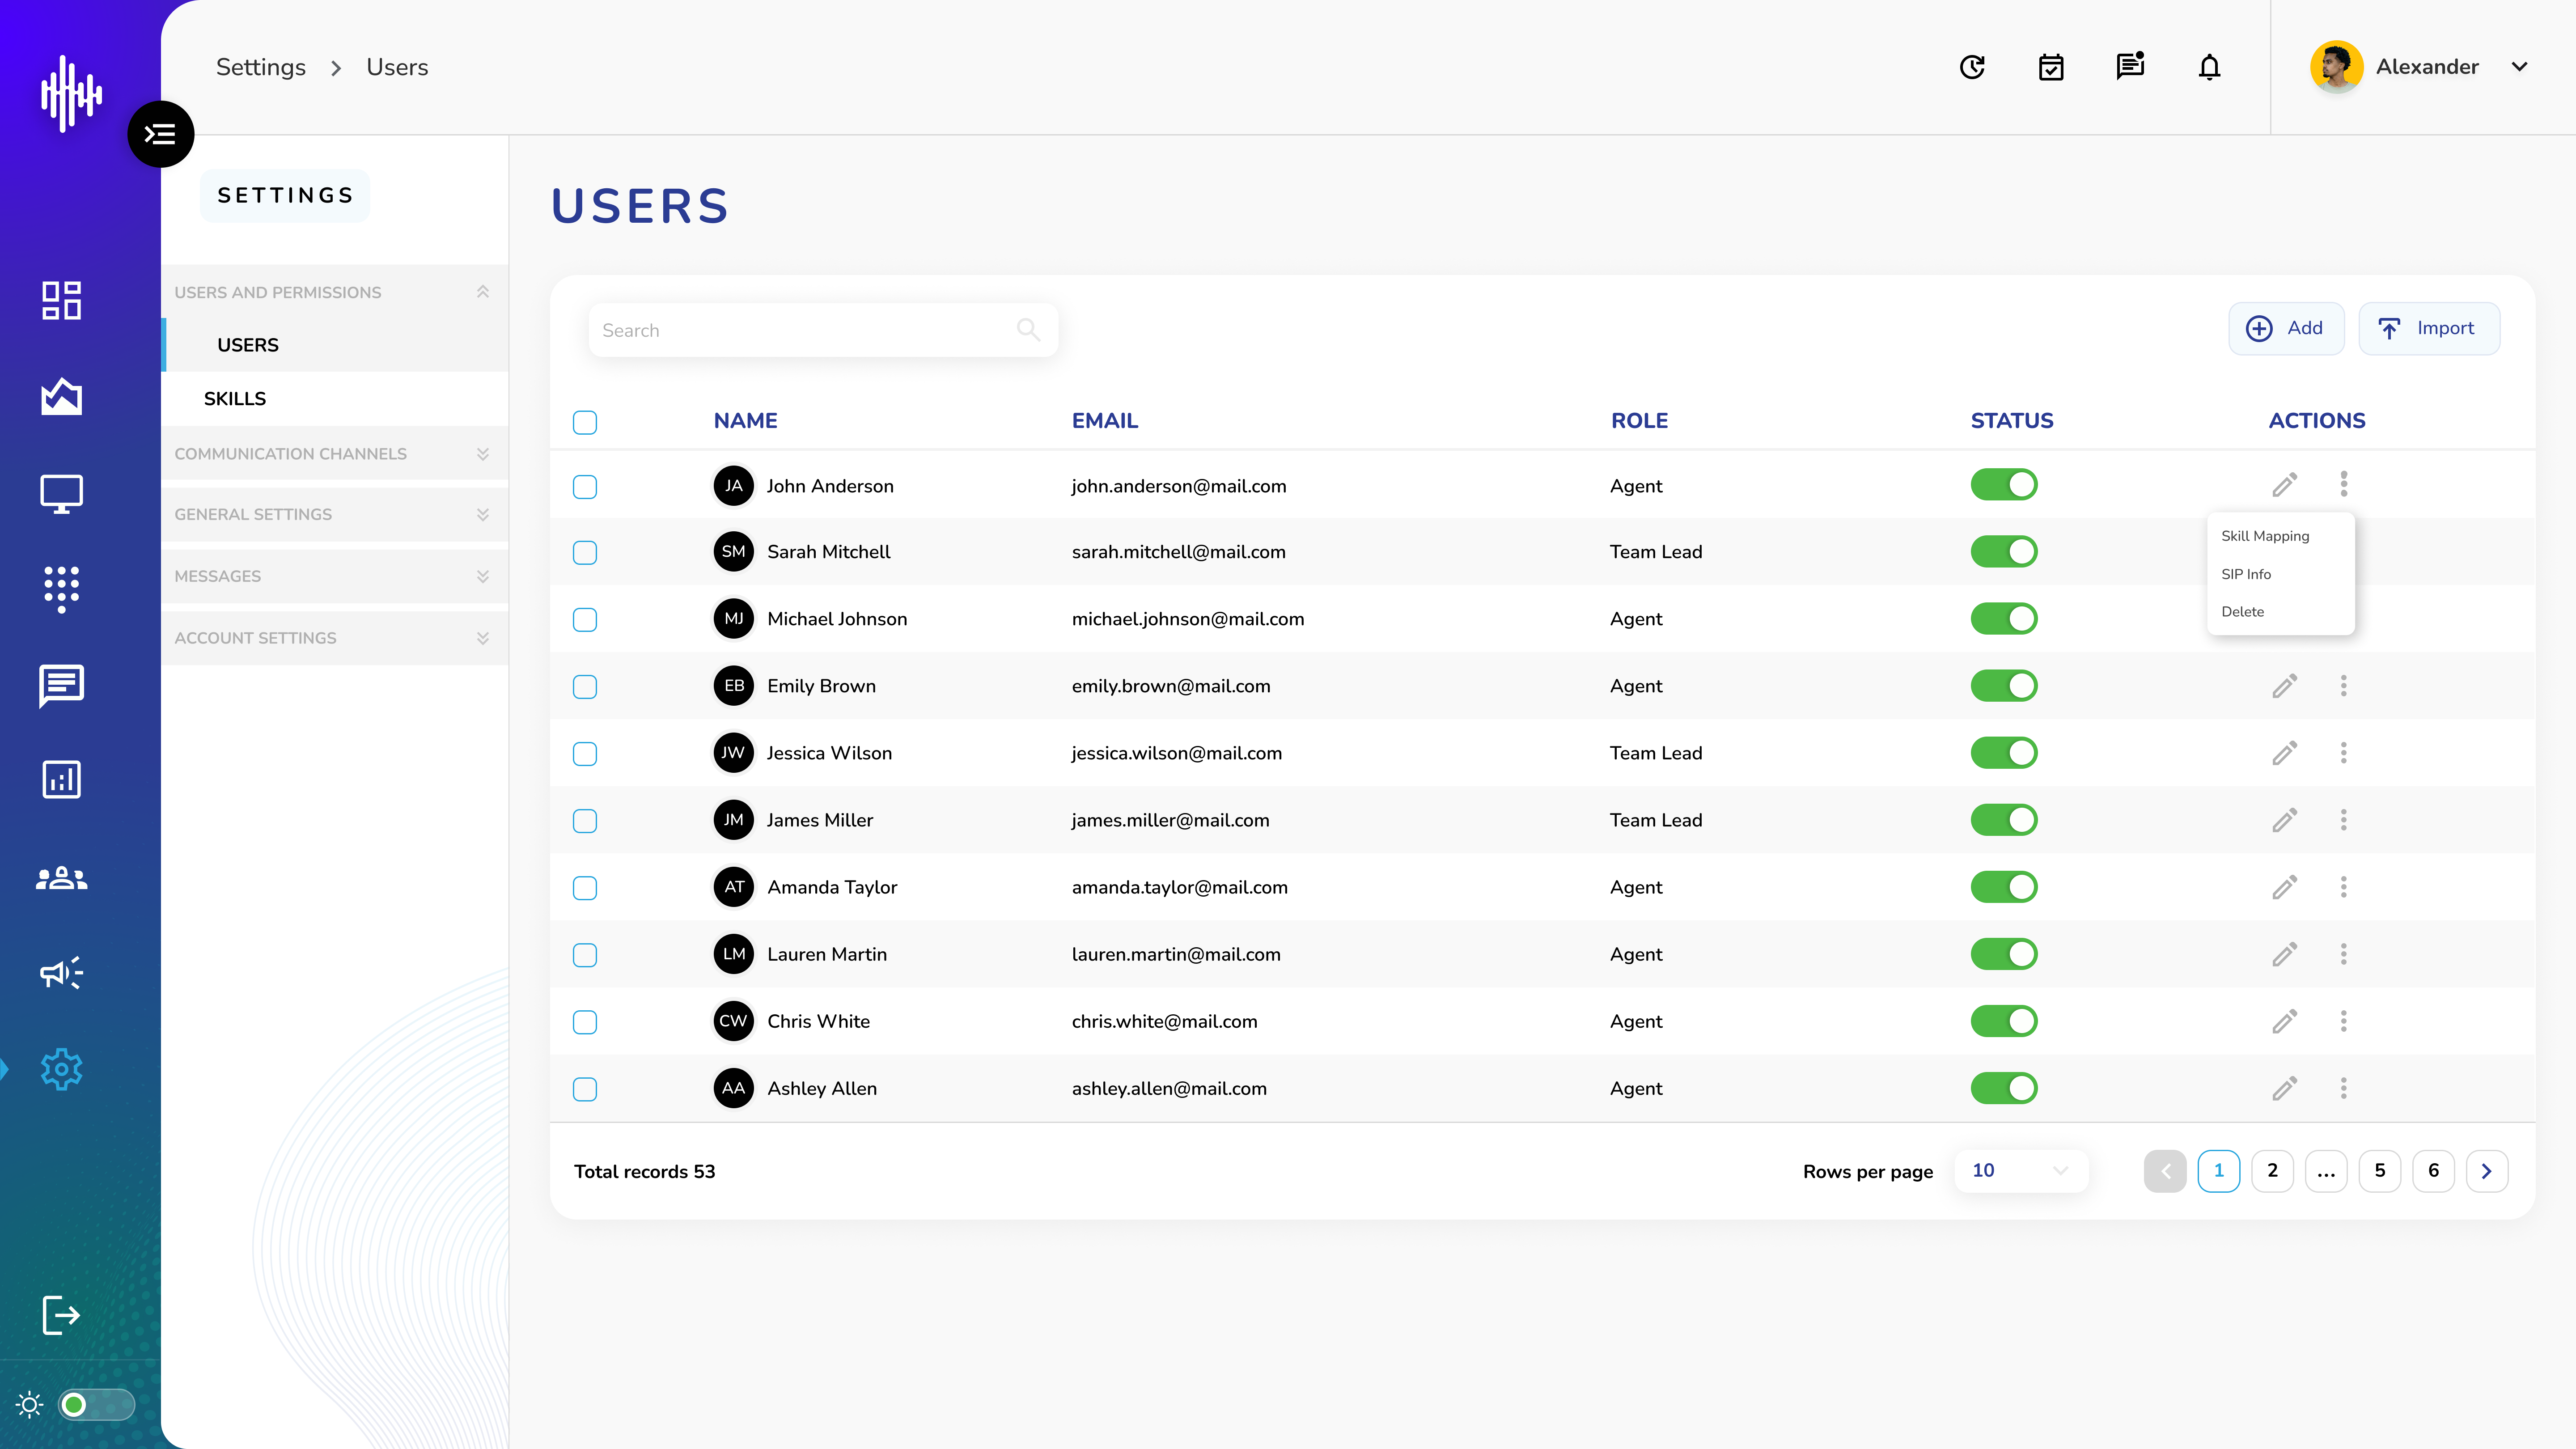Edit Amanda Taylor with pencil icon
This screenshot has width=2576, height=1449.
click(2284, 887)
